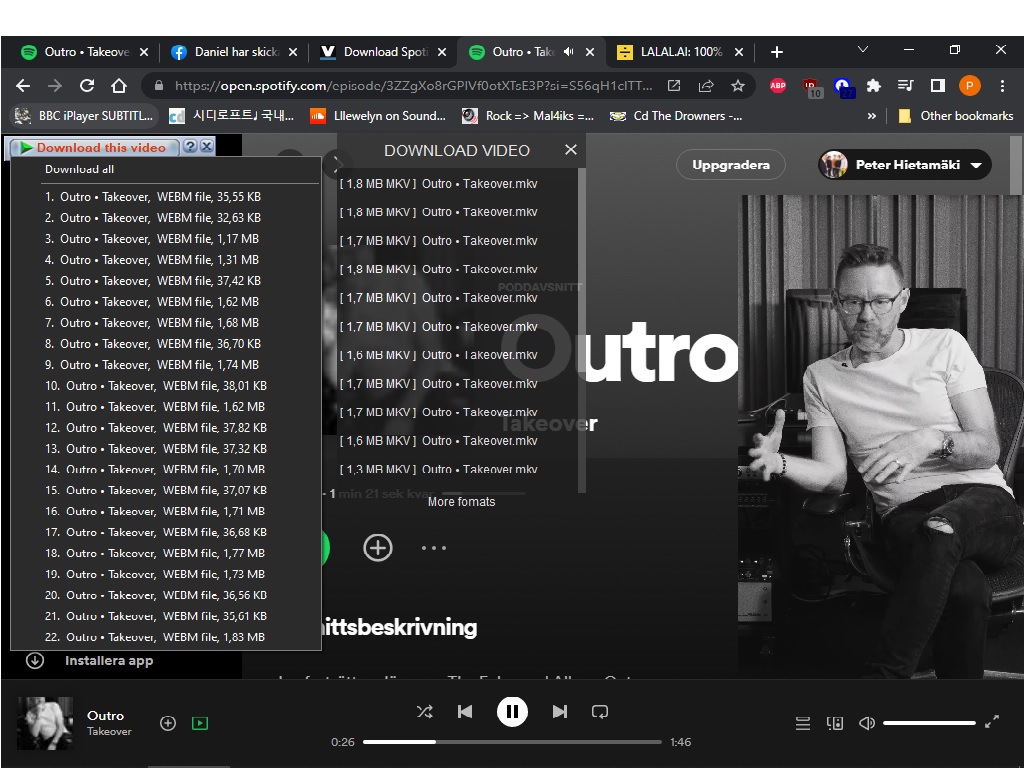Screen dimensions: 1024x768
Task: Start the Download this video button
Action: 93,148
